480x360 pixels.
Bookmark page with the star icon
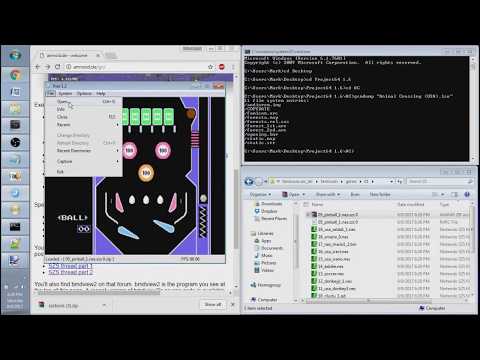tap(210, 67)
